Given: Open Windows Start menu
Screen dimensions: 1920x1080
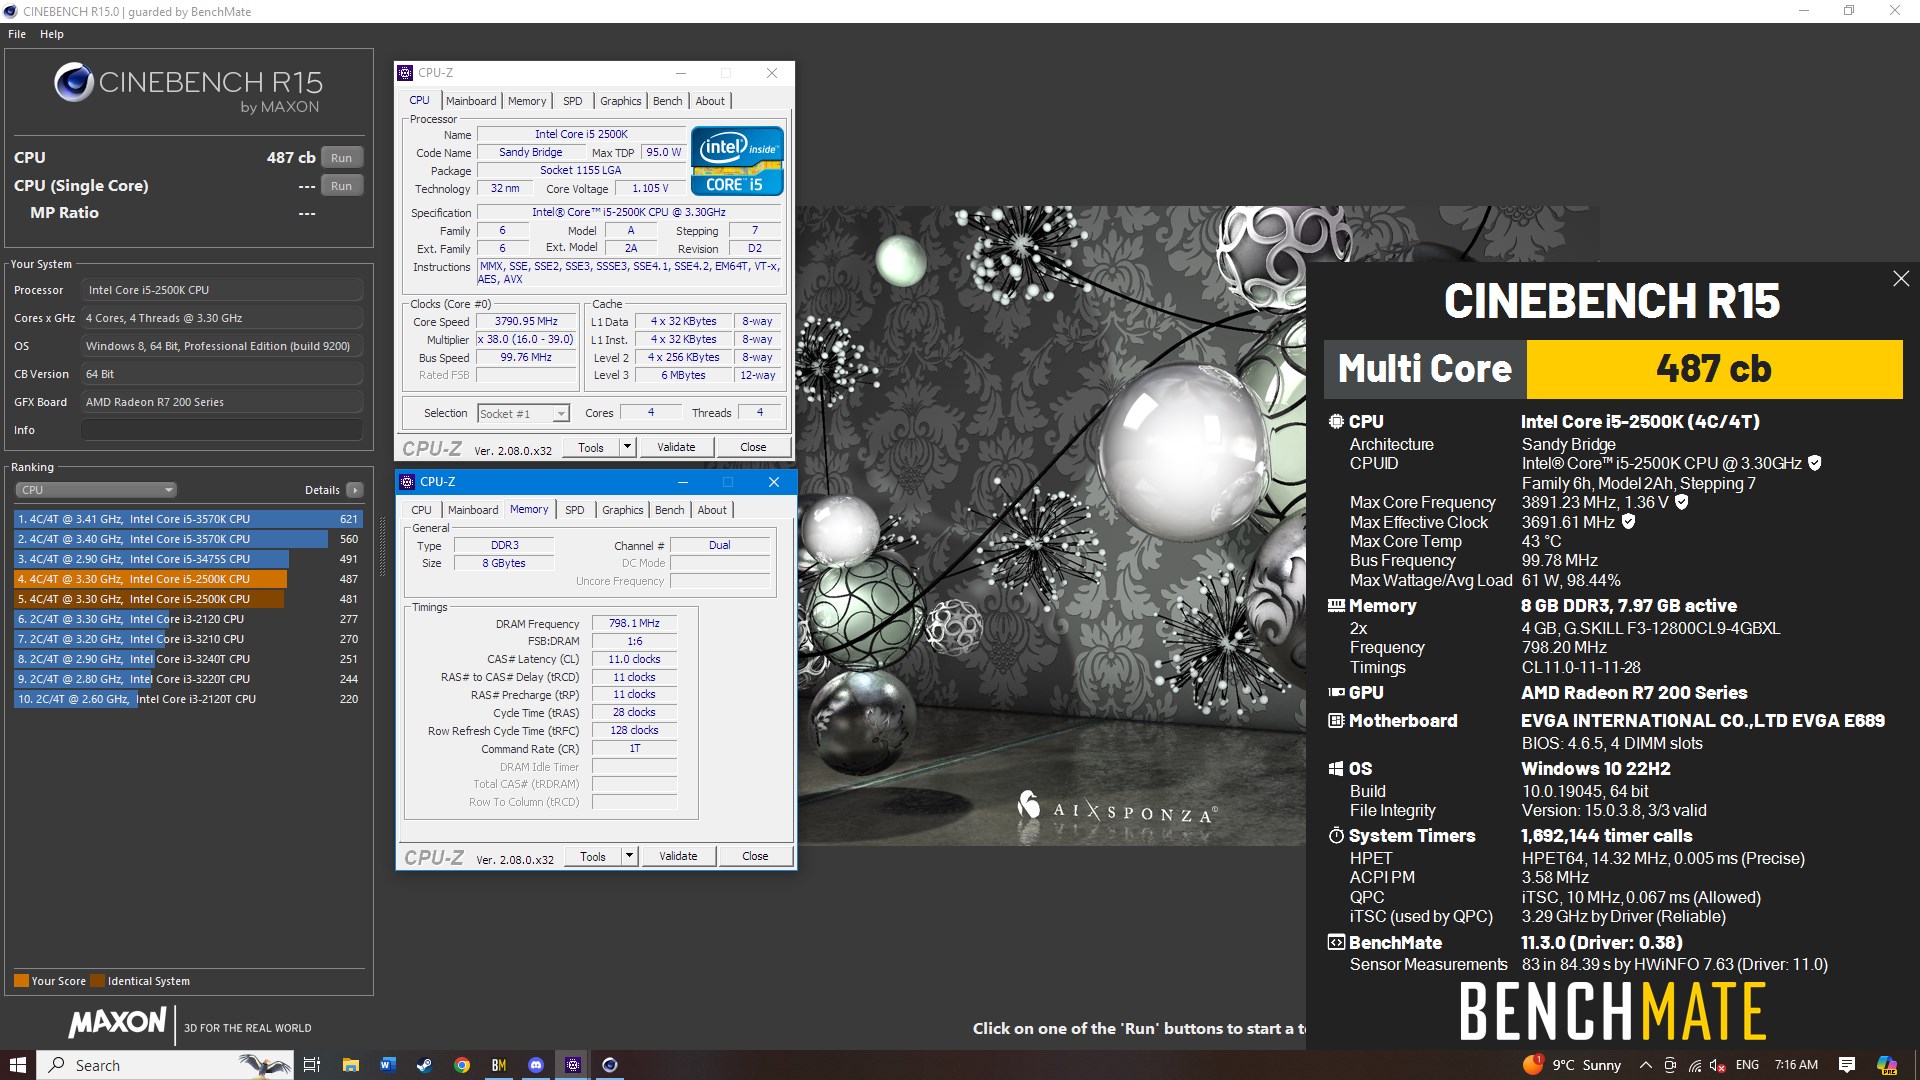Looking at the screenshot, I should [18, 1065].
